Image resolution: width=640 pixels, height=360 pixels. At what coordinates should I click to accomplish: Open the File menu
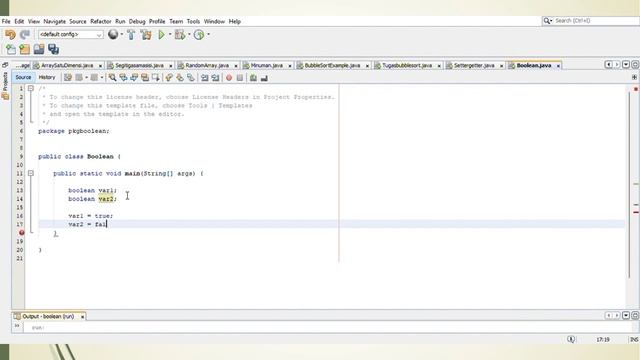pyautogui.click(x=6, y=21)
